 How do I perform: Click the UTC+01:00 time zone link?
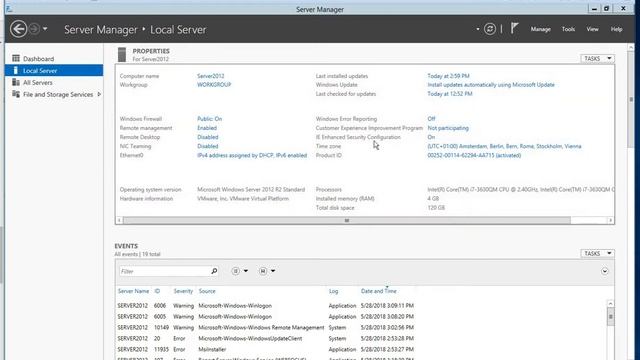coord(504,146)
